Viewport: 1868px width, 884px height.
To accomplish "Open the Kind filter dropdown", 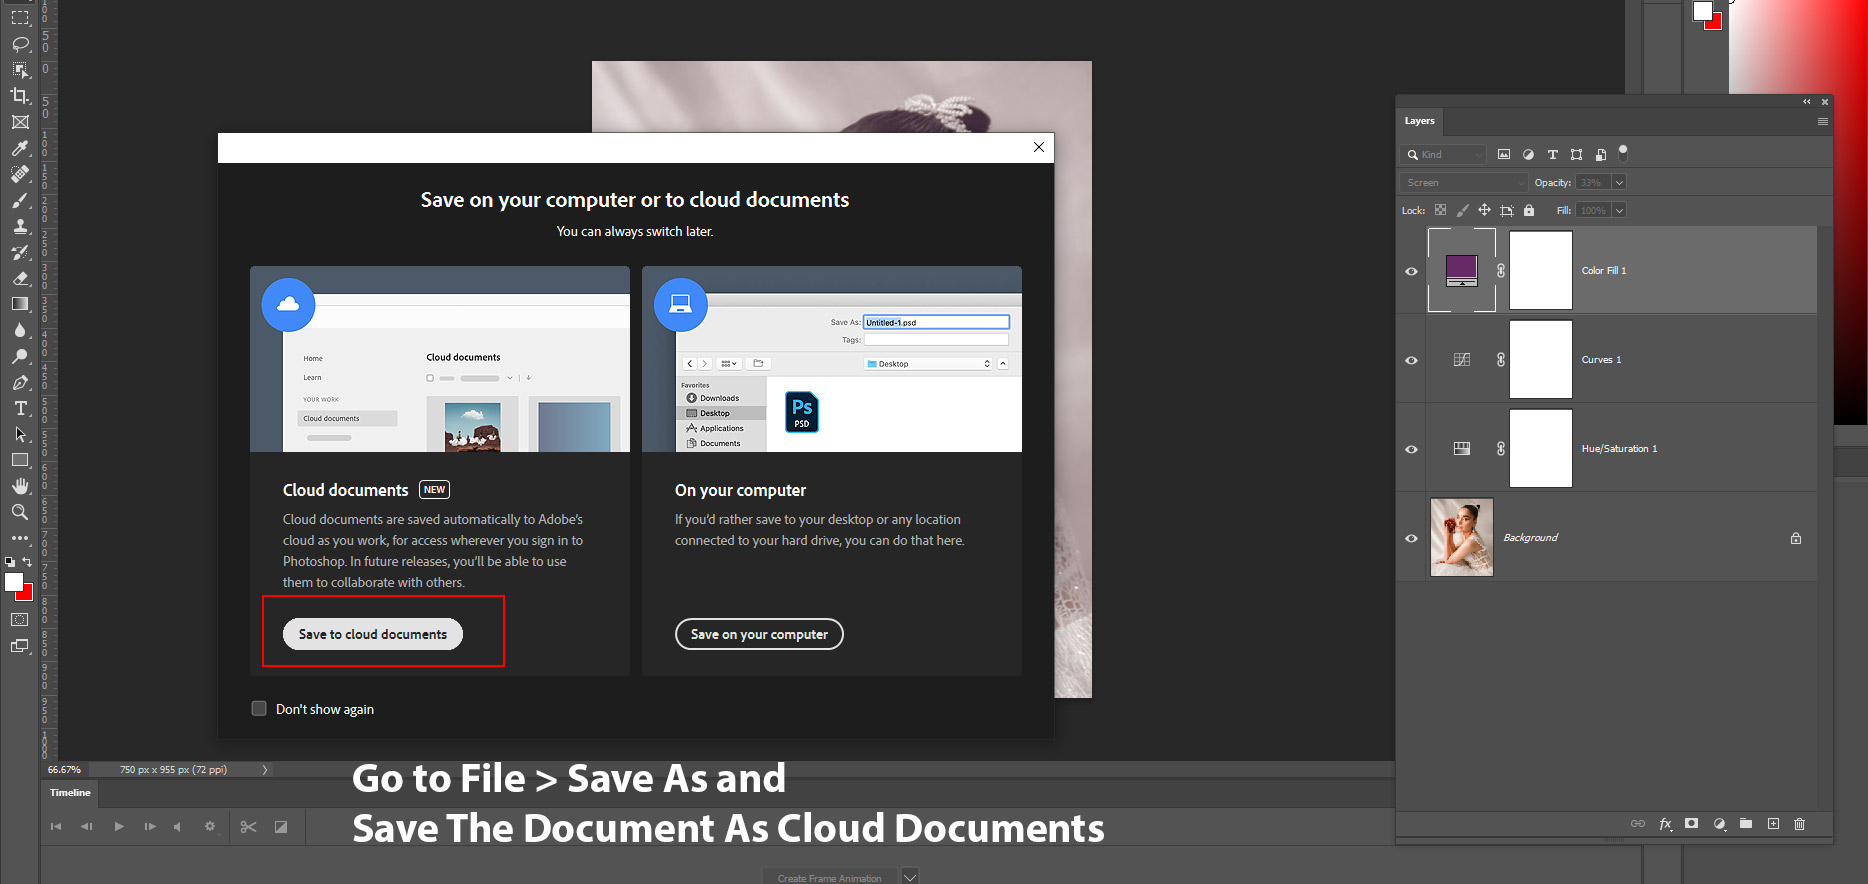I will click(x=1445, y=155).
